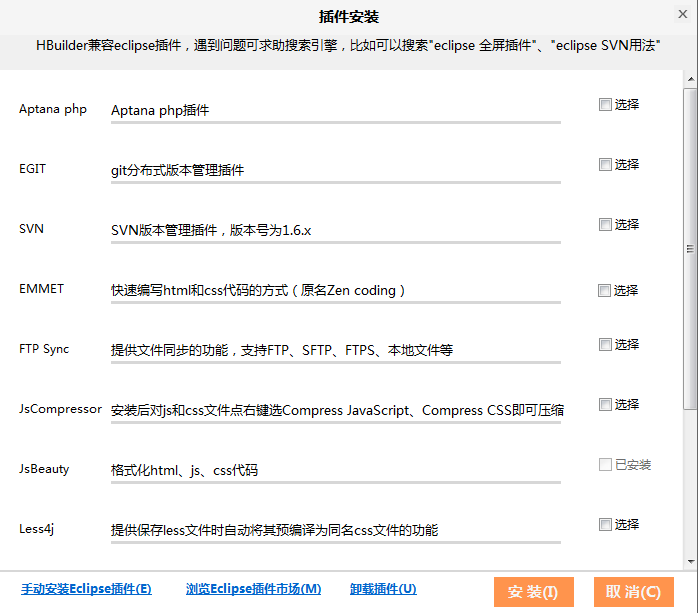
Task: Click the JsCompressor 'Compress JavaScript' description
Action: pyautogui.click(x=337, y=410)
